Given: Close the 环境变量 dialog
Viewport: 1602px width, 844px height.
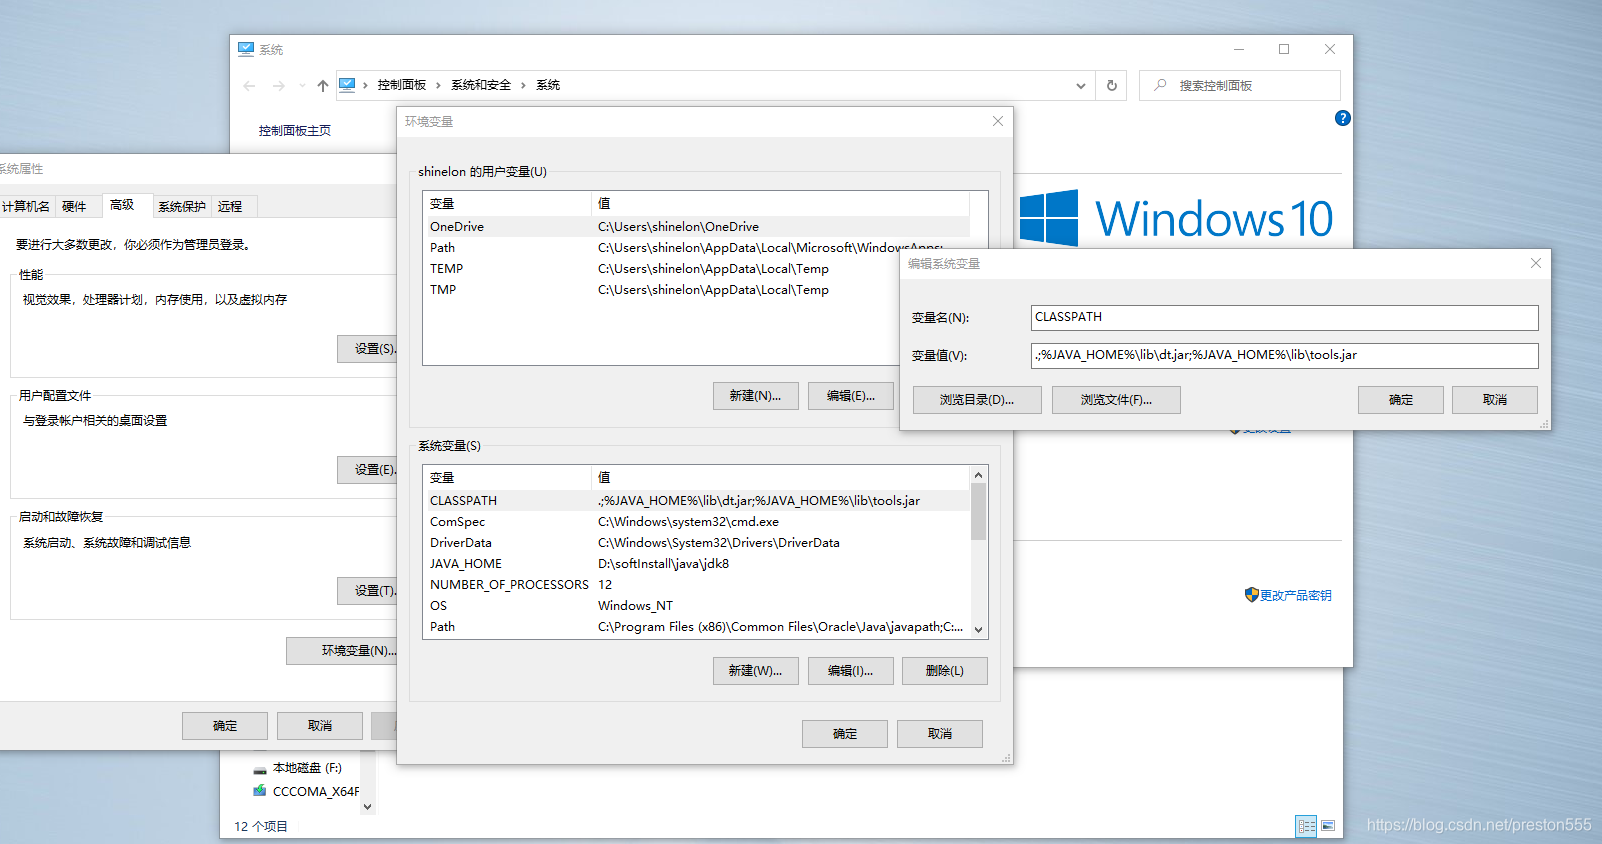Looking at the screenshot, I should point(997,121).
